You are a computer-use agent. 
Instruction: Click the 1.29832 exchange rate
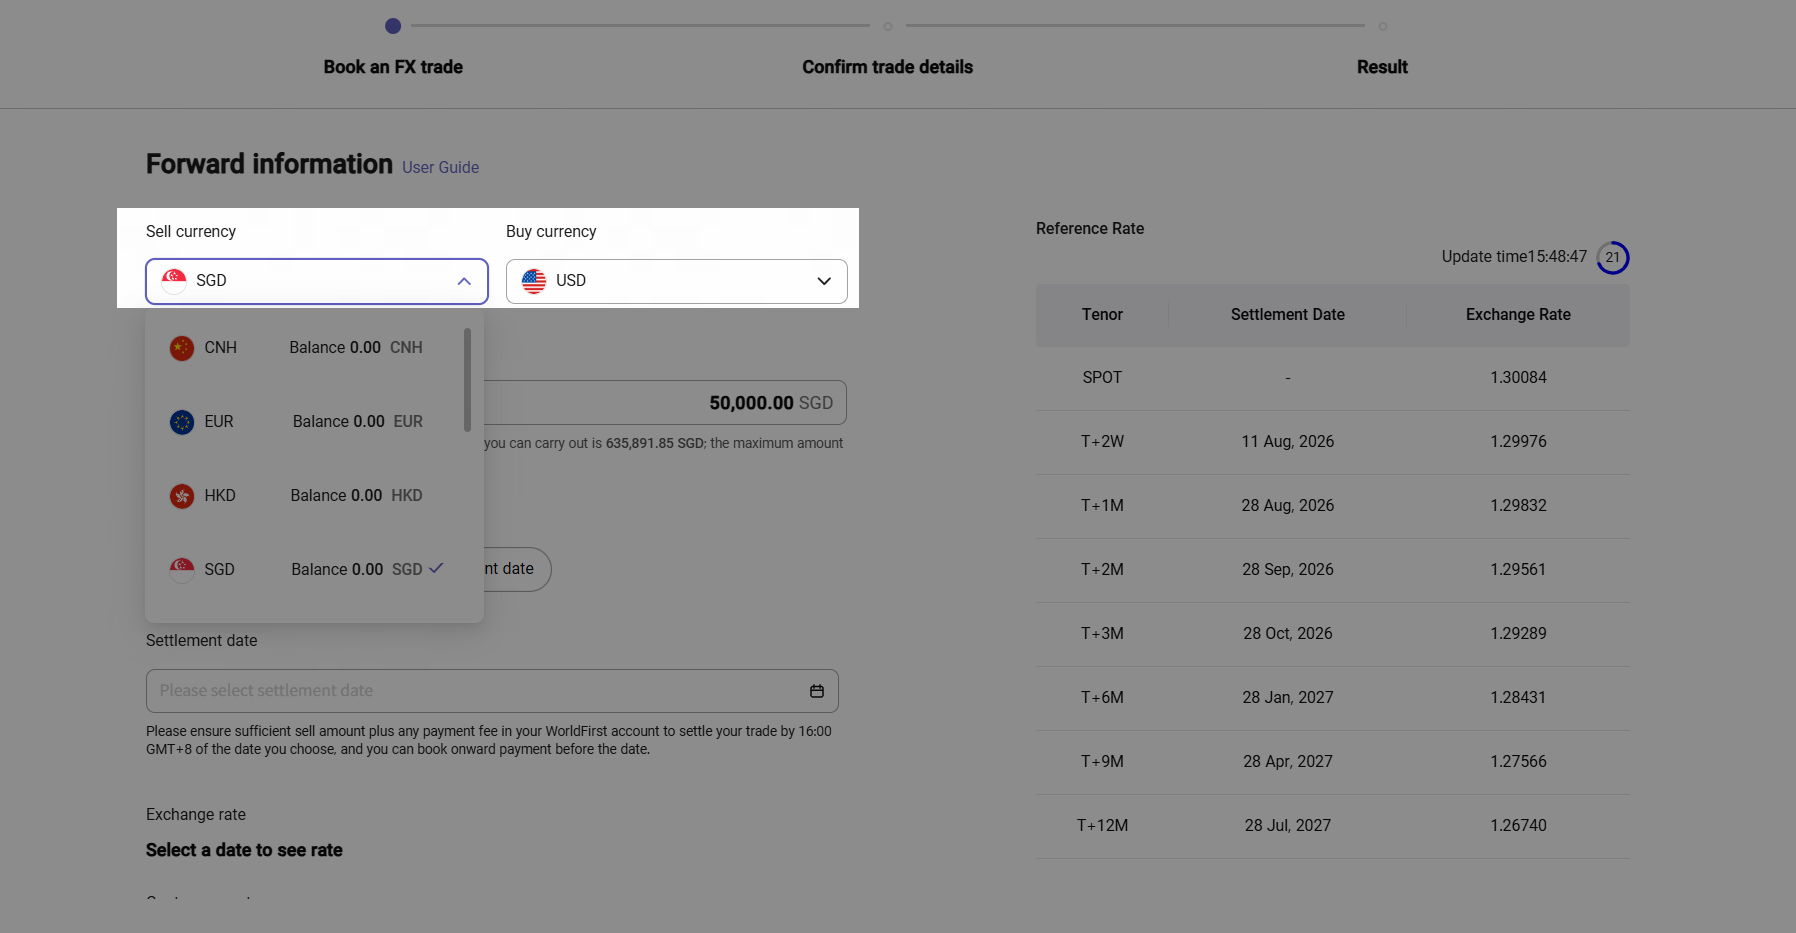1518,506
